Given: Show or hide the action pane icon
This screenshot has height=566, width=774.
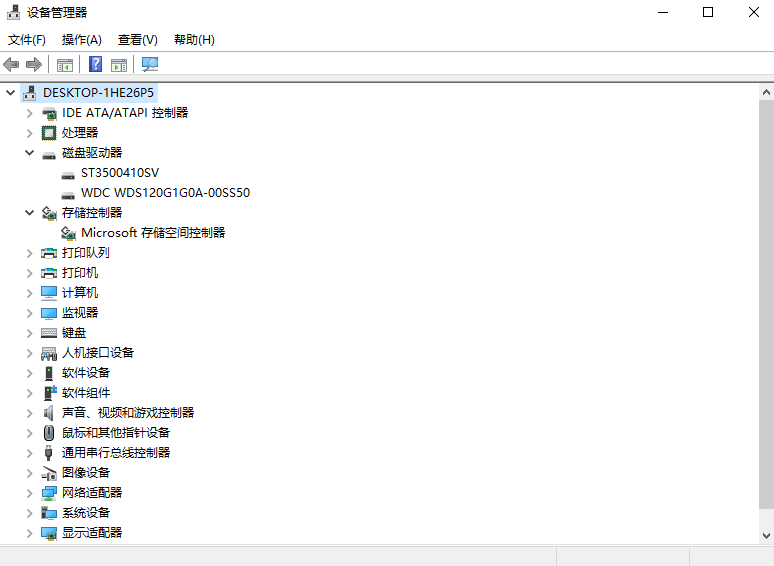Looking at the screenshot, I should tap(119, 65).
